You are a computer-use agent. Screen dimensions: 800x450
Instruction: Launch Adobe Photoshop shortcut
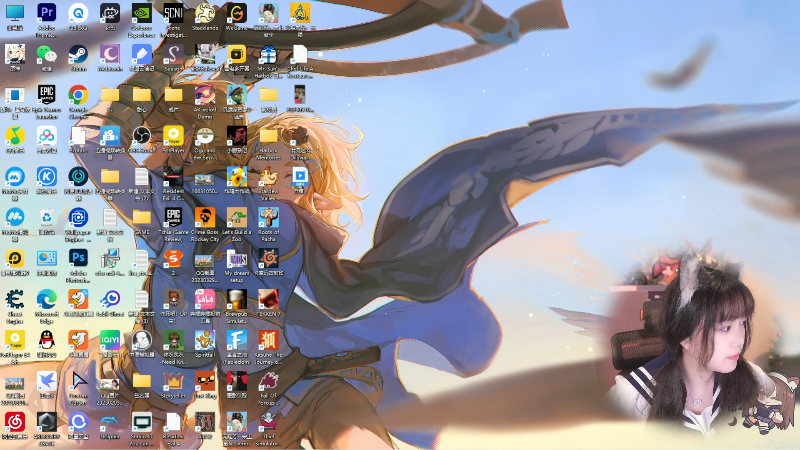click(x=78, y=258)
